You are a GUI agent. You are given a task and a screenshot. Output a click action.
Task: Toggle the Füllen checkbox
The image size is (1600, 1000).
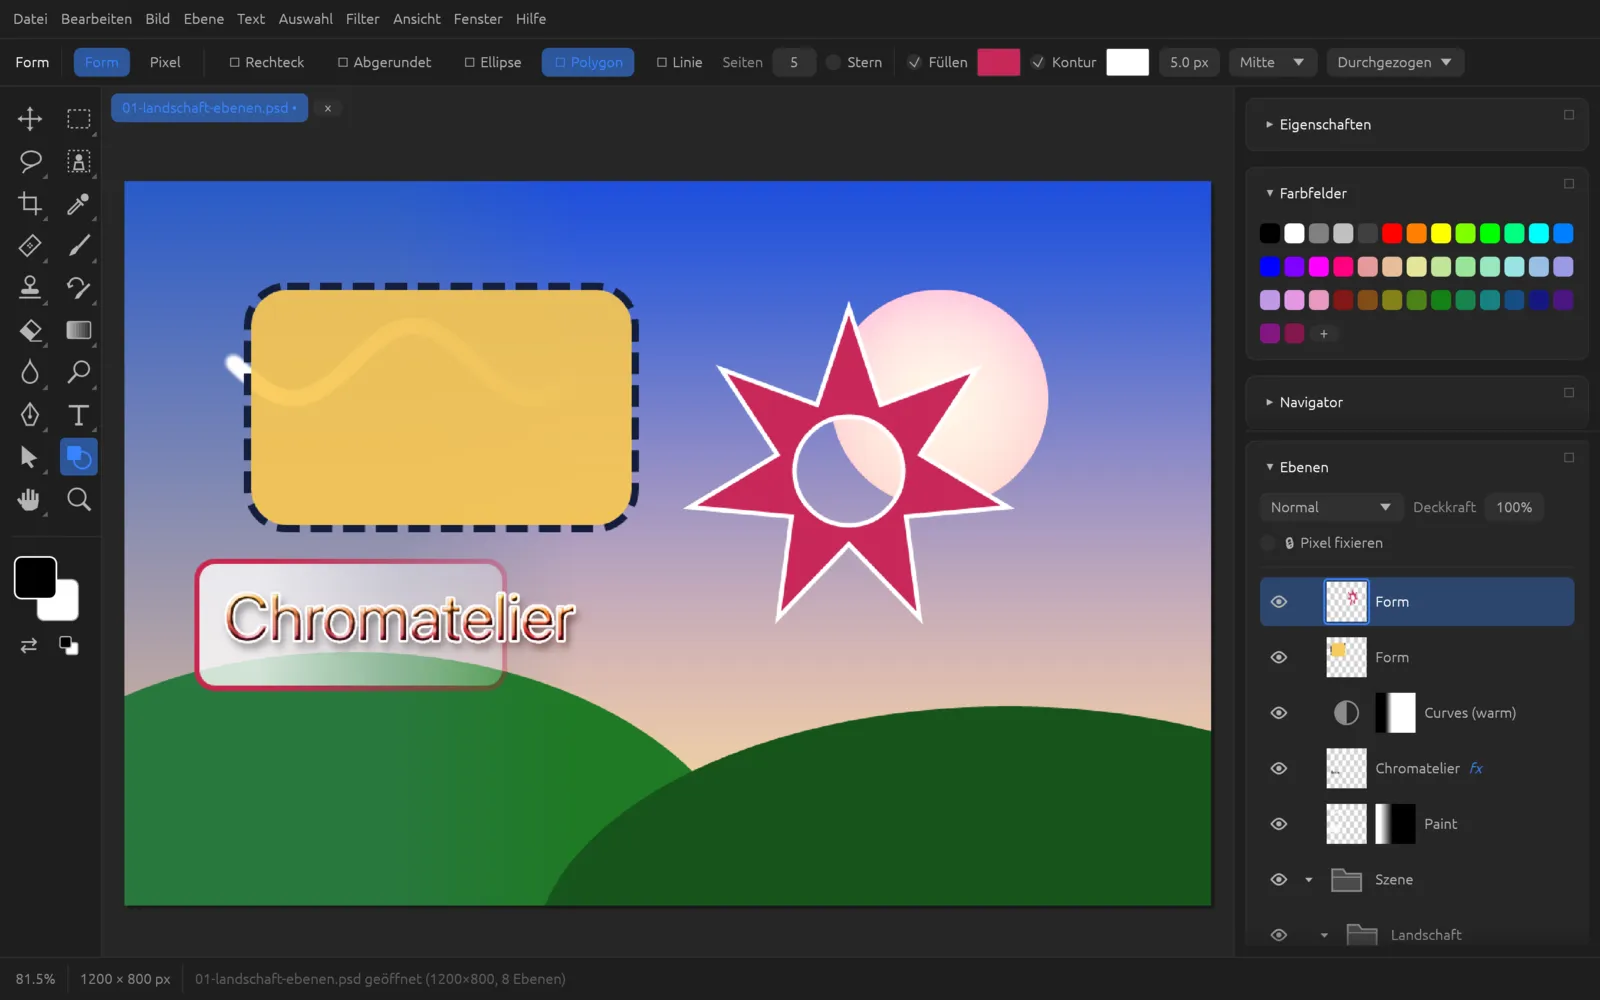coord(914,62)
